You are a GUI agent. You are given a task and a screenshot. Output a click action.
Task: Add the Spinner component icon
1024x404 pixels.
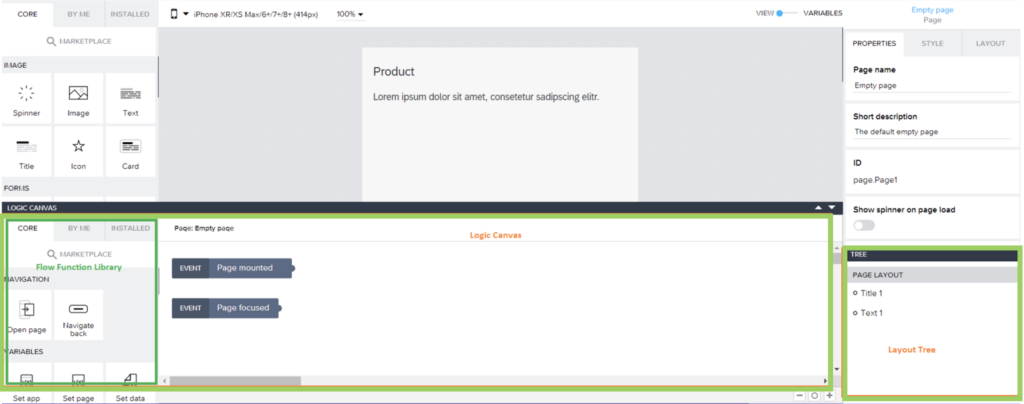(27, 94)
